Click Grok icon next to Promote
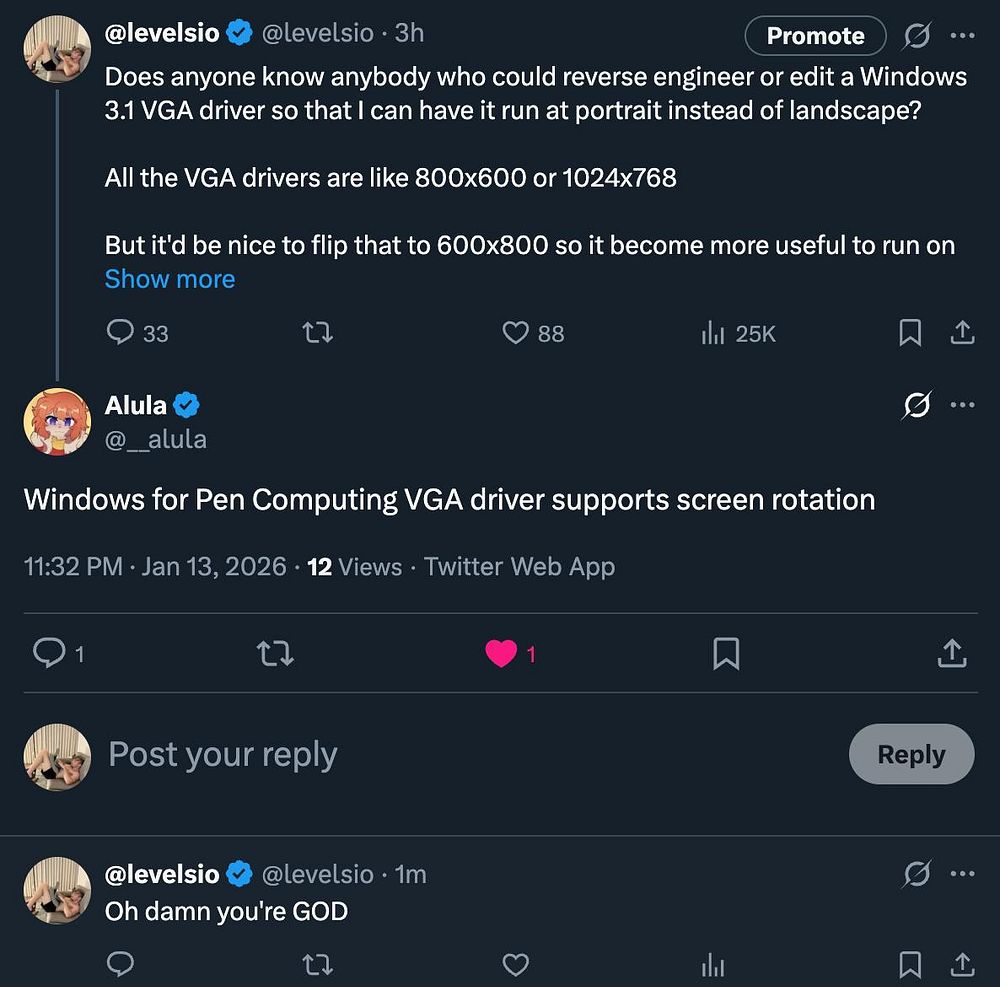The image size is (1000, 987). (916, 36)
